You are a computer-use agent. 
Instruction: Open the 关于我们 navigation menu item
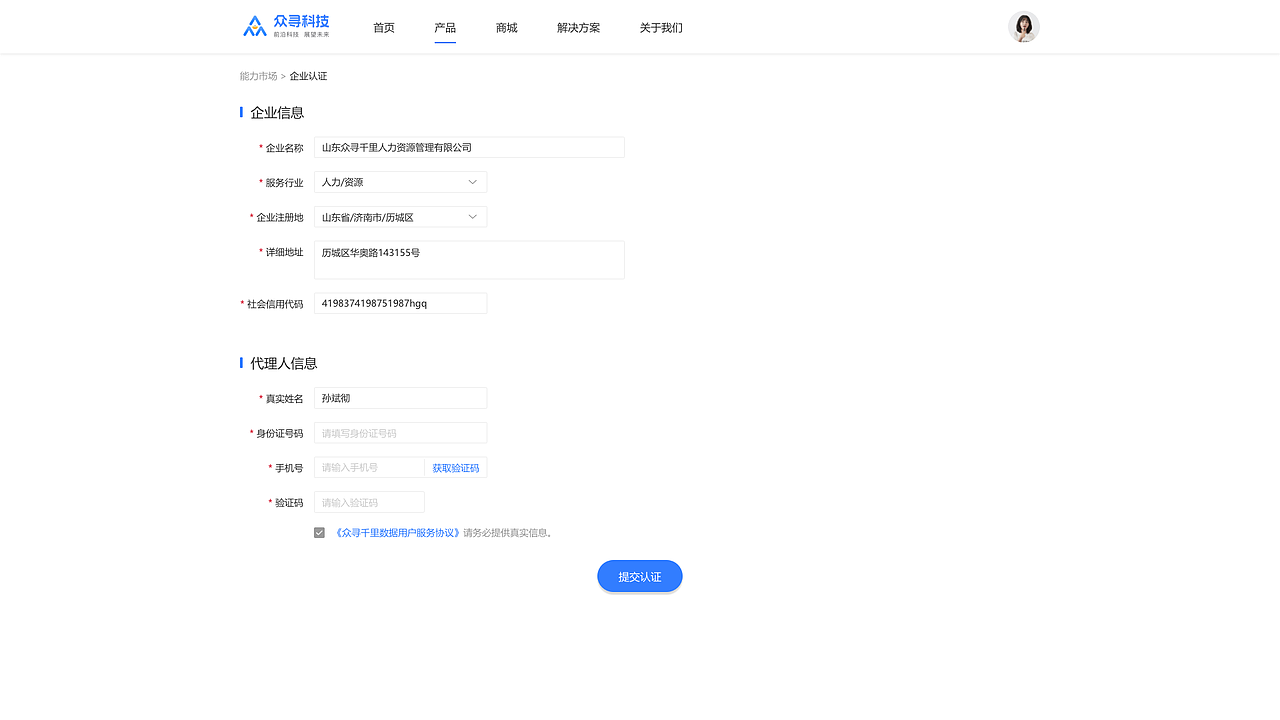pos(660,28)
